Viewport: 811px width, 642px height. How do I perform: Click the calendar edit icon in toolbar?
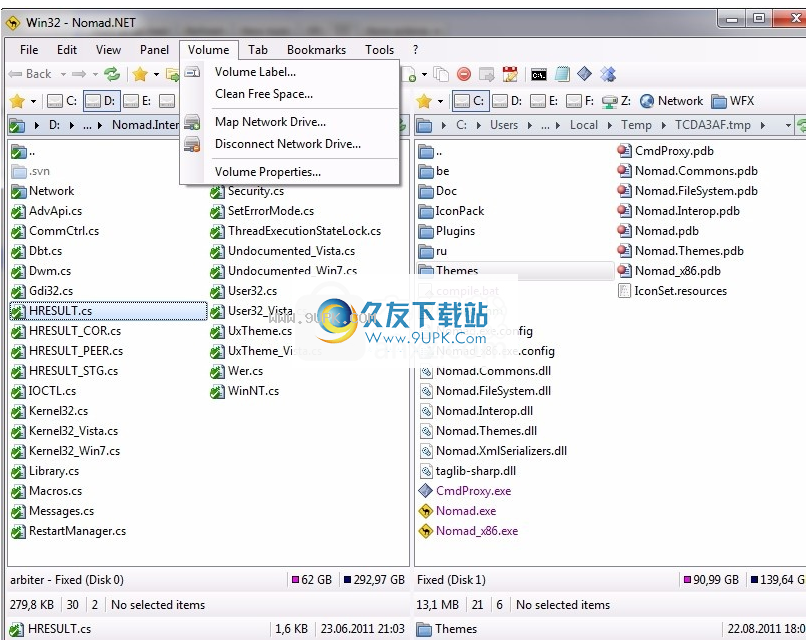(x=510, y=74)
